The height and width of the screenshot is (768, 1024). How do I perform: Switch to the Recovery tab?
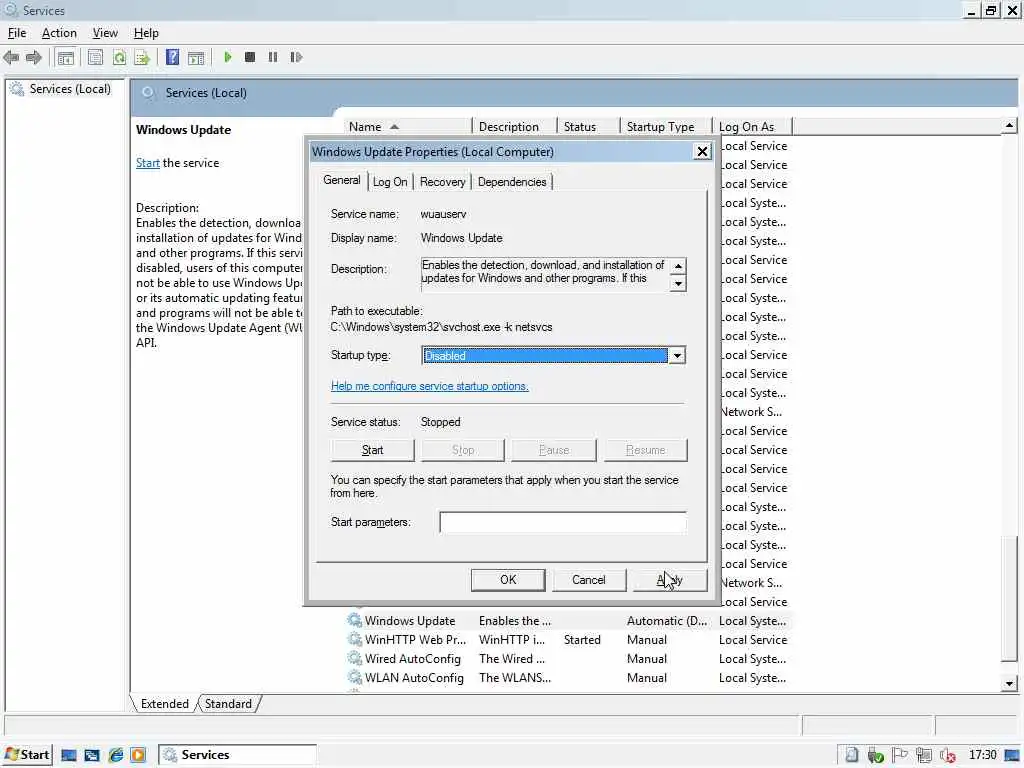pyautogui.click(x=442, y=182)
